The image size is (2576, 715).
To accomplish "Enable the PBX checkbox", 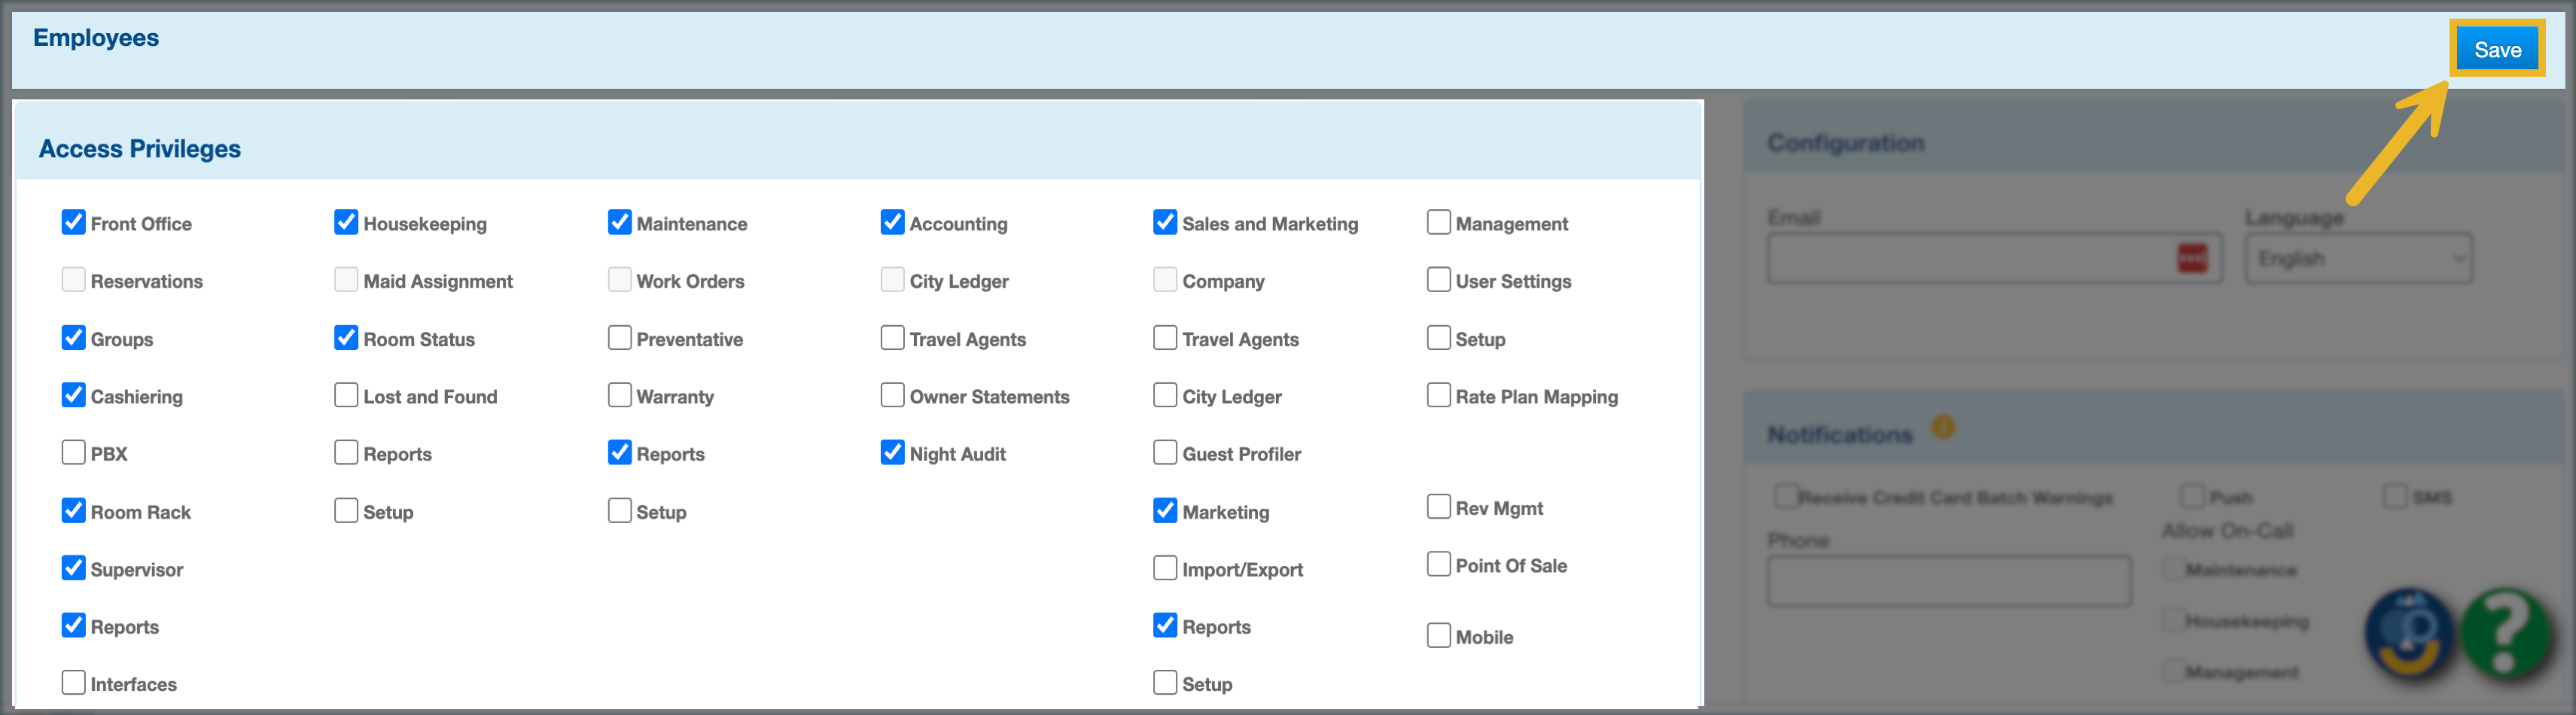I will (74, 453).
